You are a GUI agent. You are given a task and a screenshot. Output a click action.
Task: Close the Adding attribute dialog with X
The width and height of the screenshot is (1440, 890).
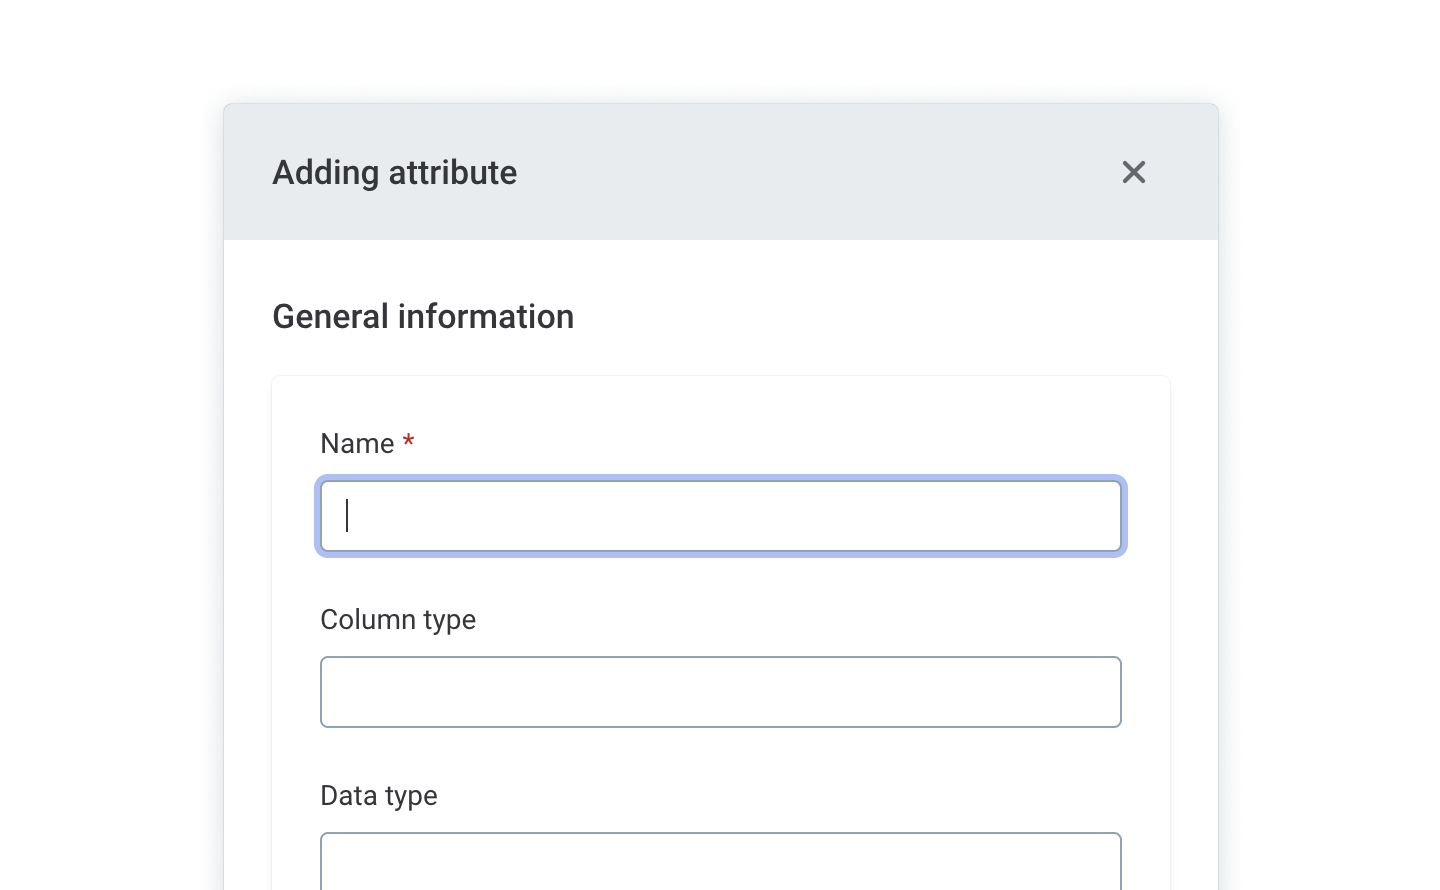pos(1133,172)
